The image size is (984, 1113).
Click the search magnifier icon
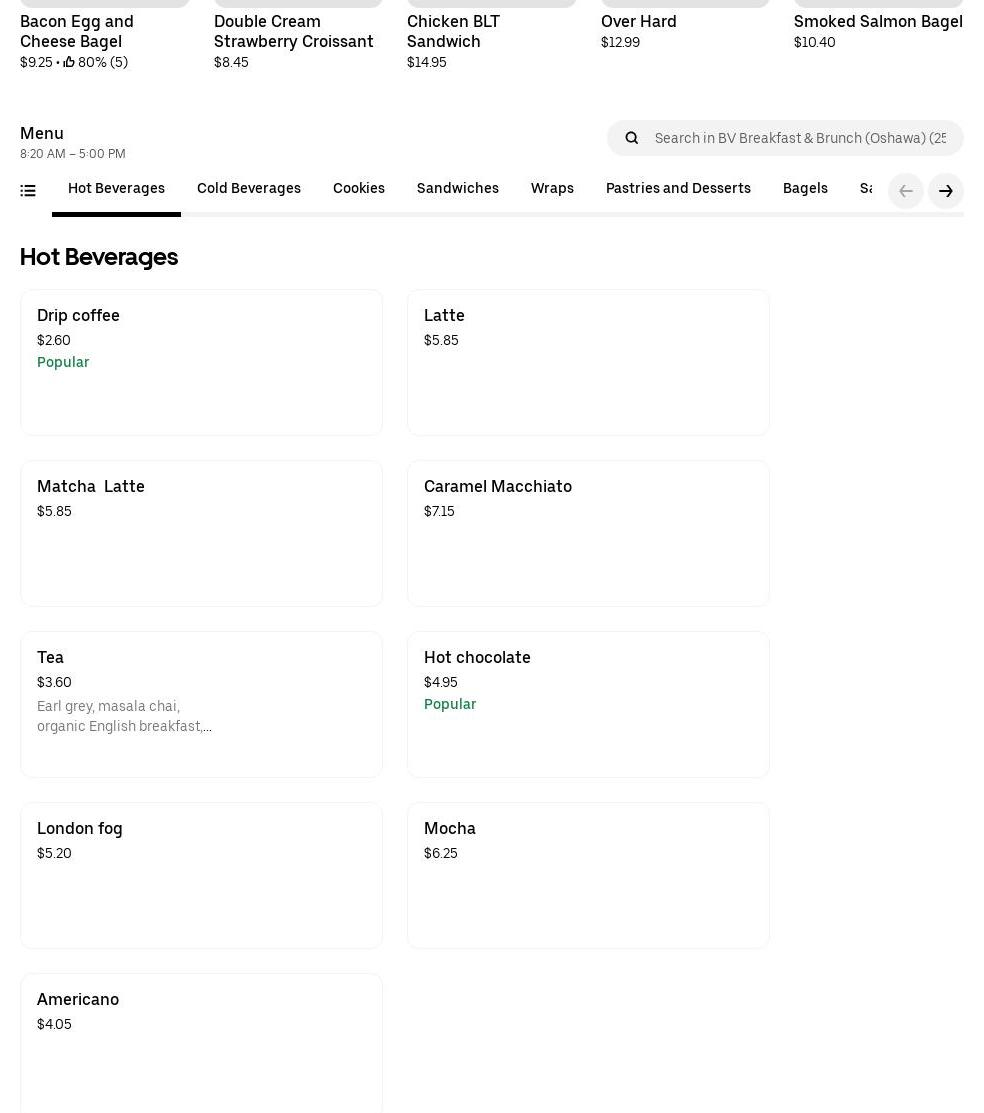tap(632, 138)
